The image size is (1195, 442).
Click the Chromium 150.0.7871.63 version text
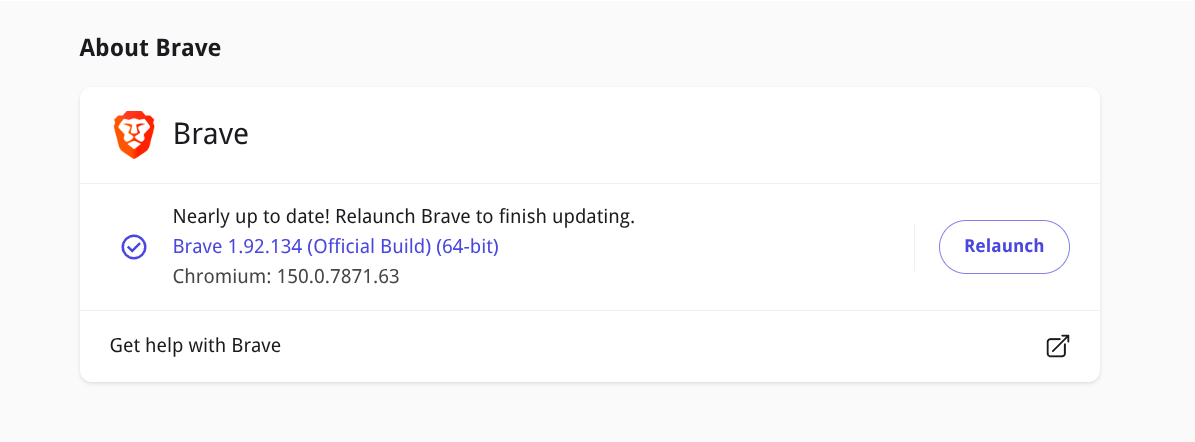(287, 277)
